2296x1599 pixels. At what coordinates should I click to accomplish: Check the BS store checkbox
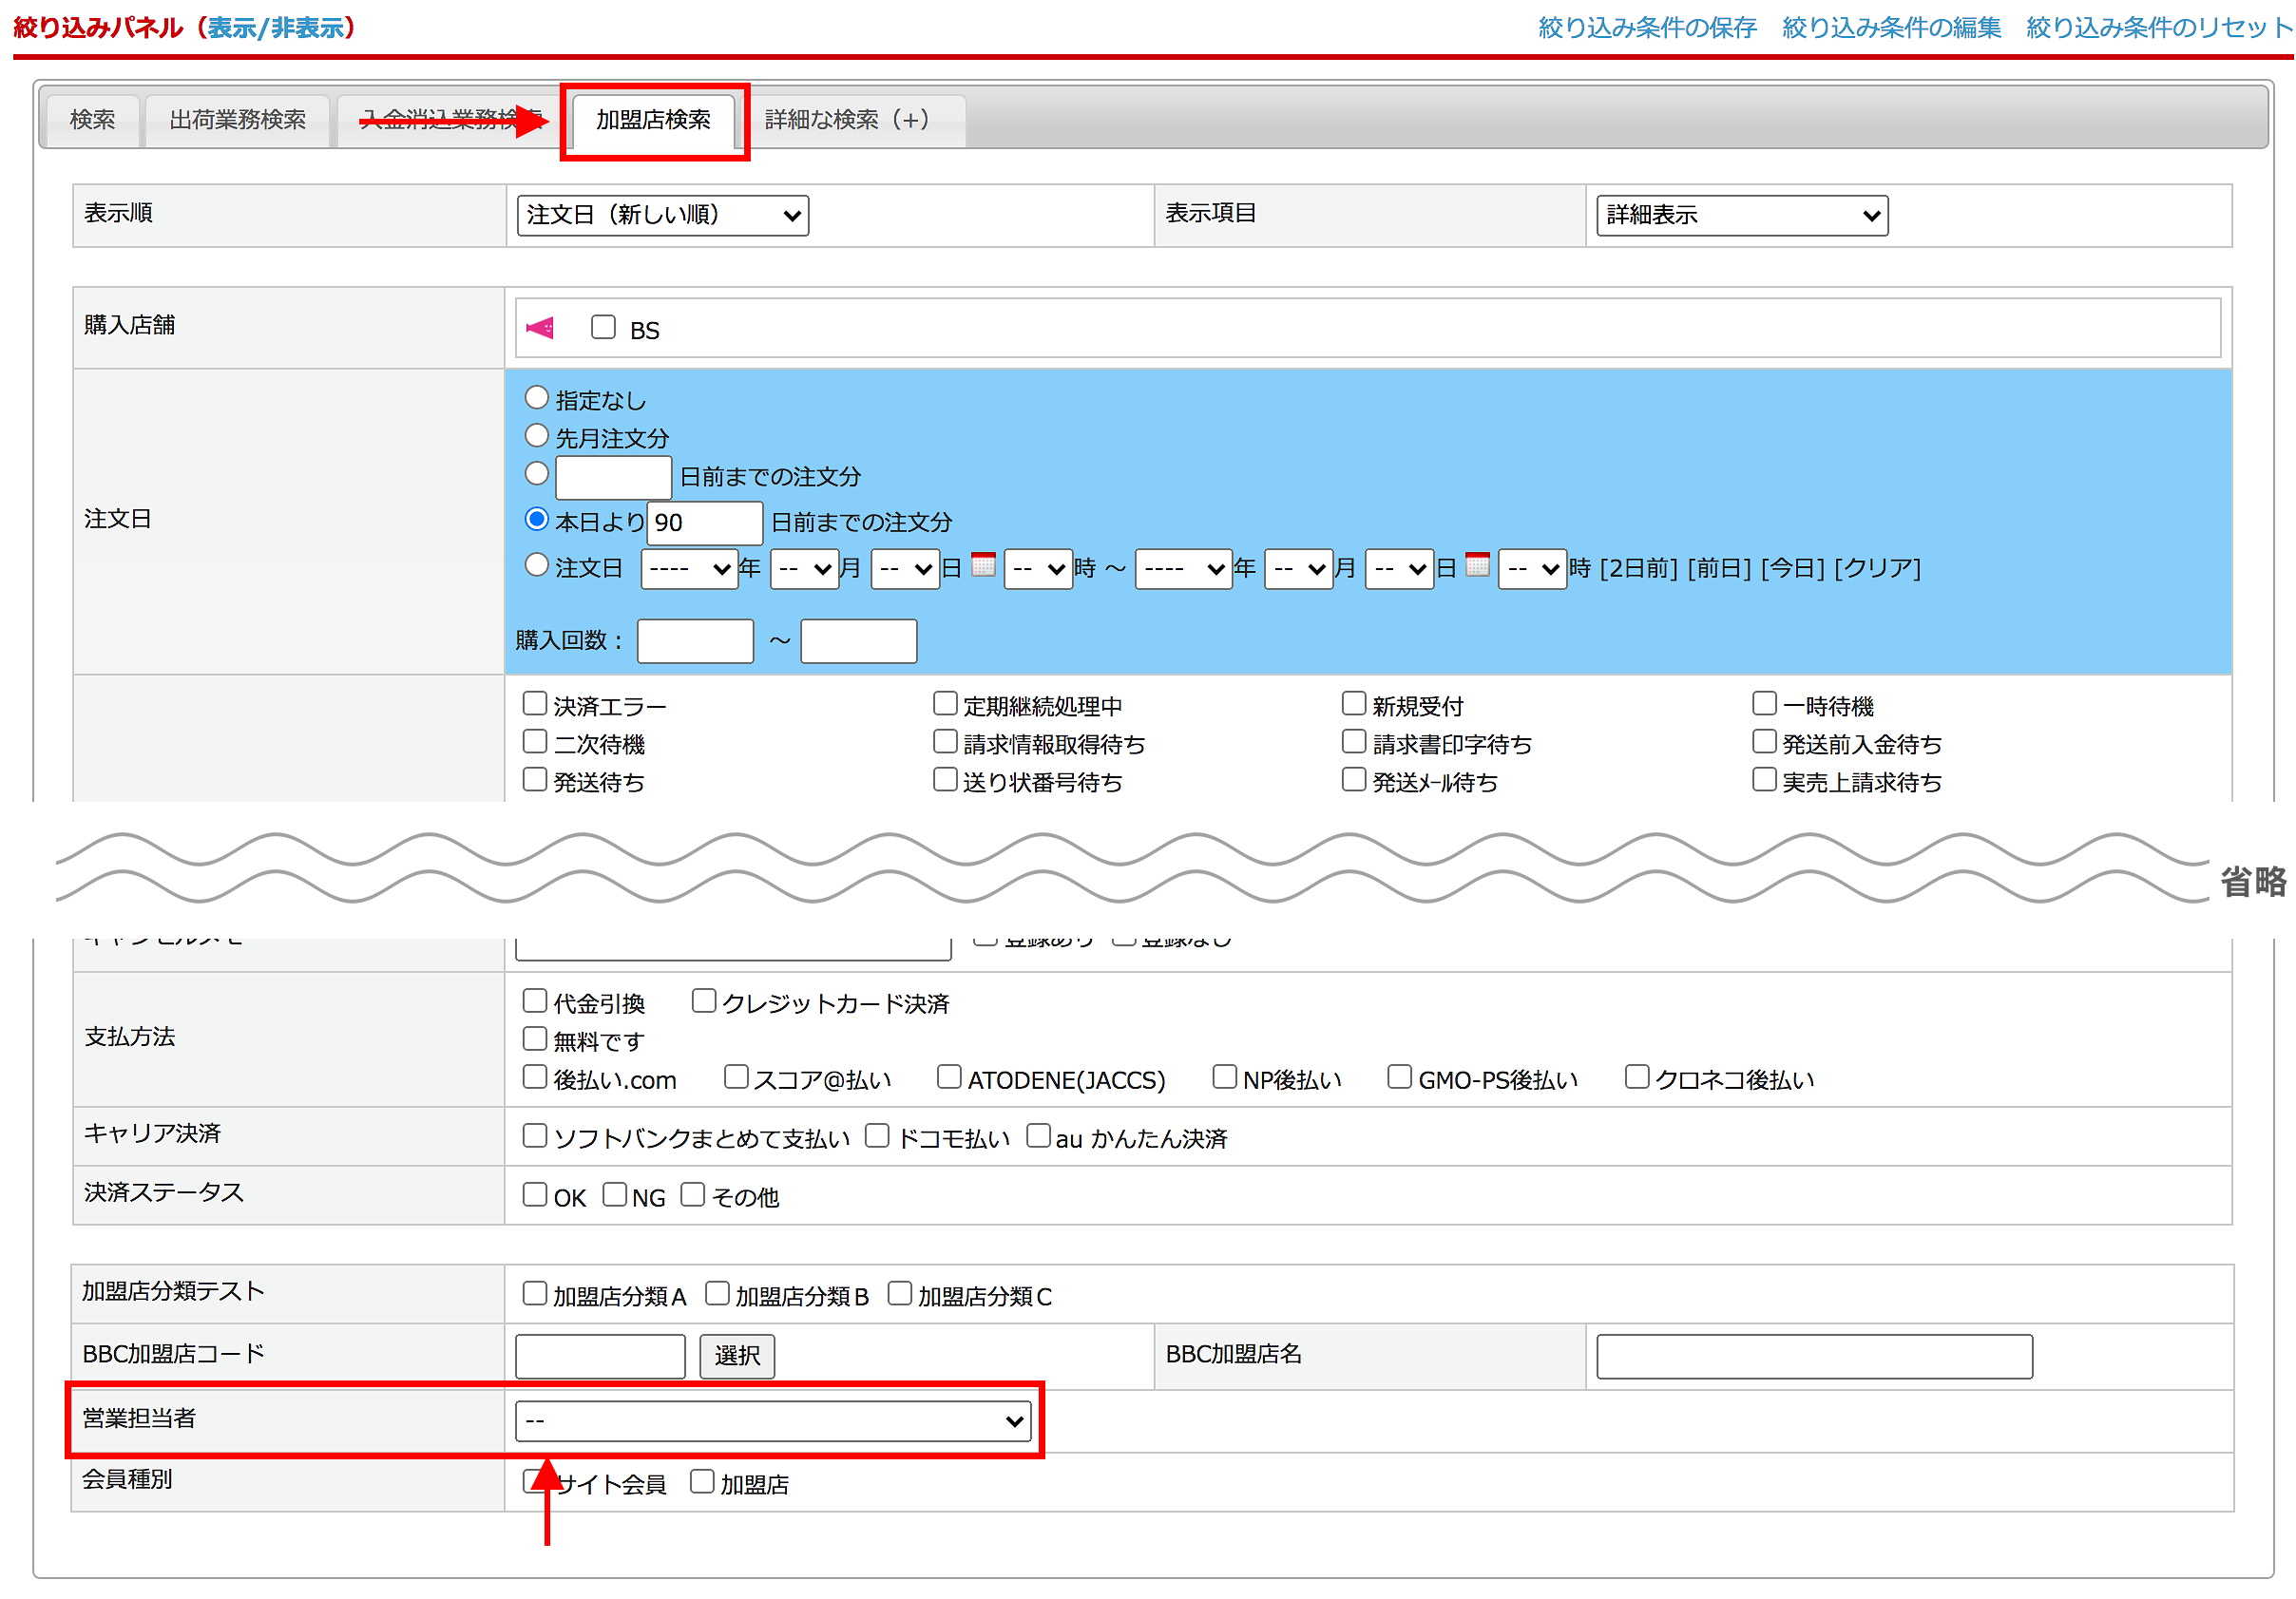pyautogui.click(x=603, y=328)
